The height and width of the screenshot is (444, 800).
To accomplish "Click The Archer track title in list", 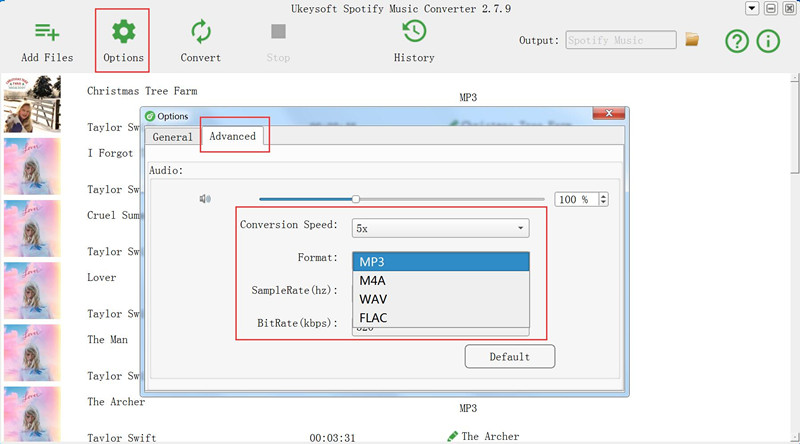I will [116, 402].
